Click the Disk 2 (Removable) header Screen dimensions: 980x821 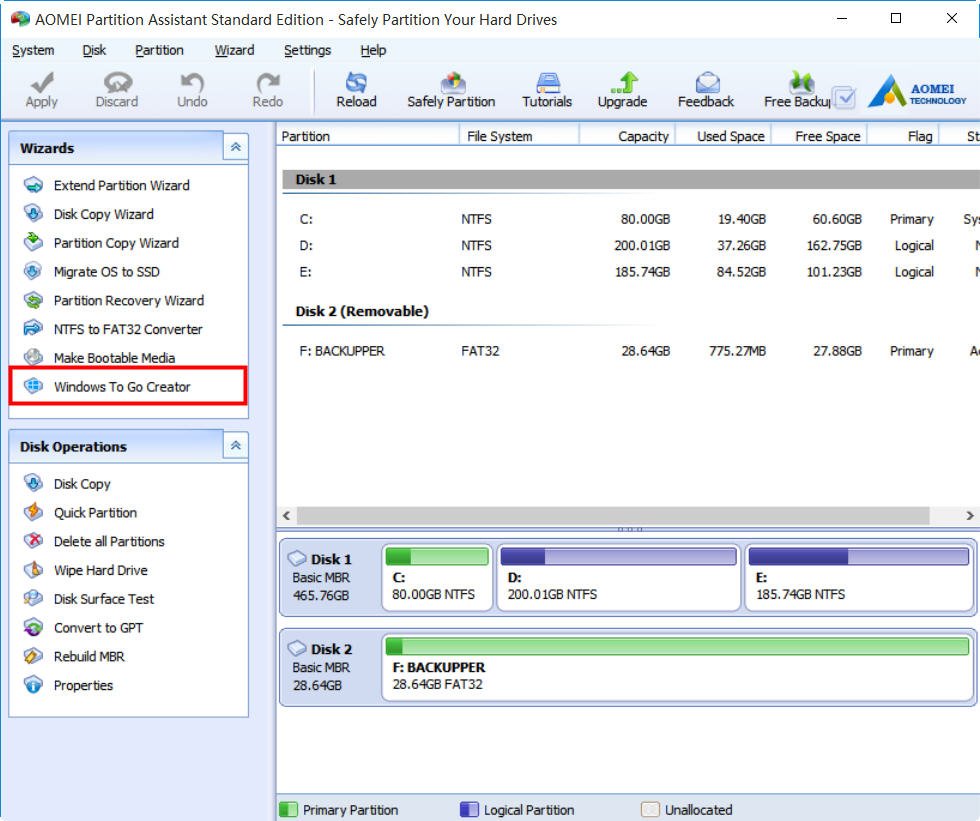[362, 311]
